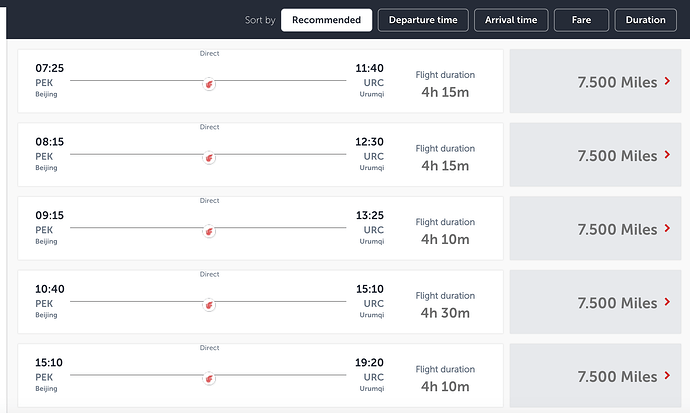Sort flights by Arrival time
The height and width of the screenshot is (413, 690).
pyautogui.click(x=511, y=20)
